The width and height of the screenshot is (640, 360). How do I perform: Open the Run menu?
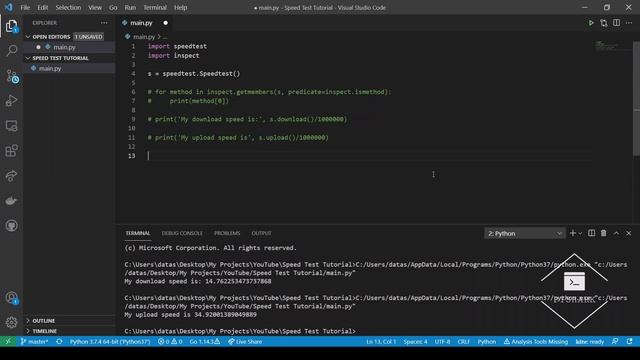(x=130, y=7)
